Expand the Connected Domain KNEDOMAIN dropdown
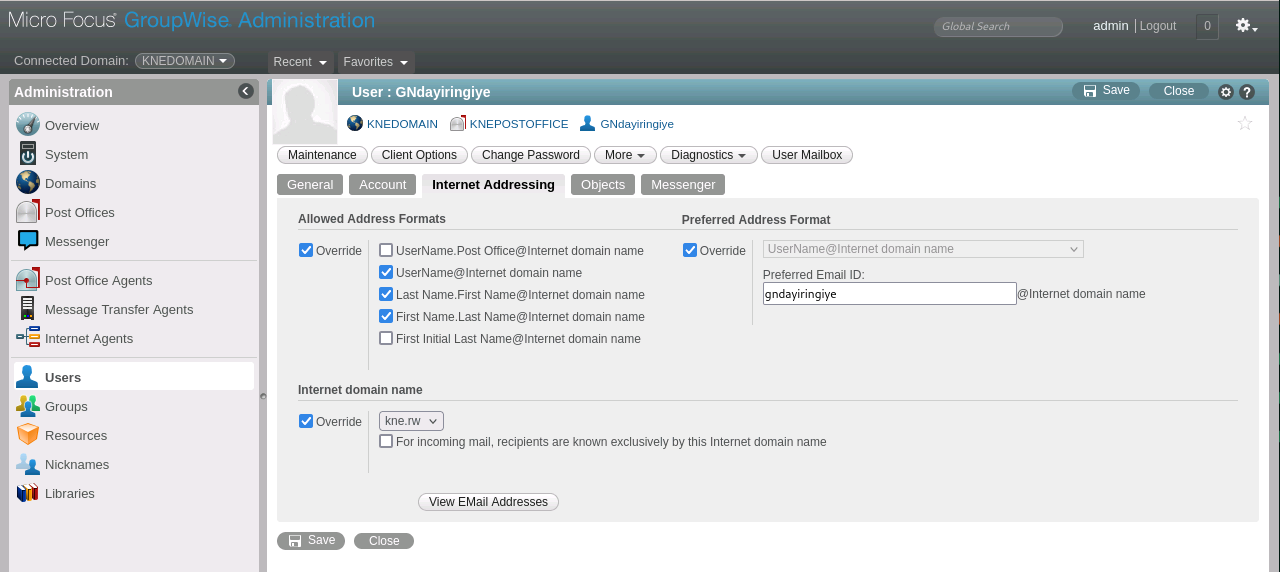 (185, 61)
